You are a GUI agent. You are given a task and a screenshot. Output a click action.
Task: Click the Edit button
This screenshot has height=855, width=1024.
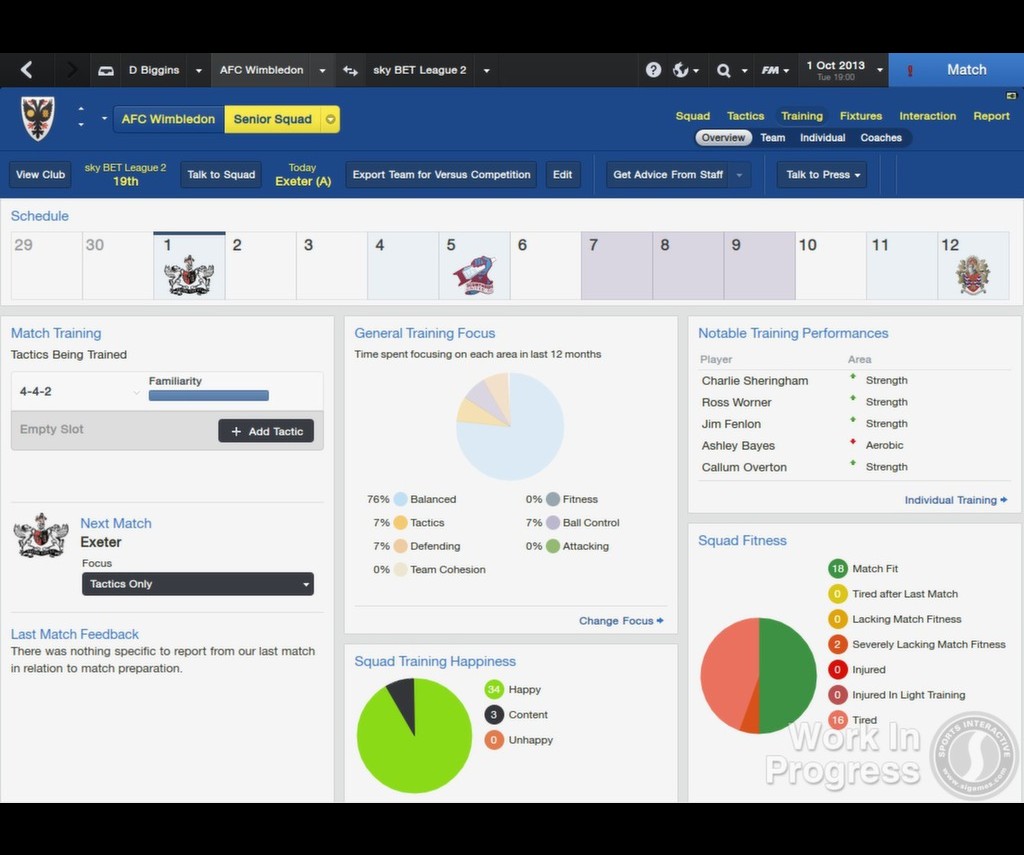[562, 174]
